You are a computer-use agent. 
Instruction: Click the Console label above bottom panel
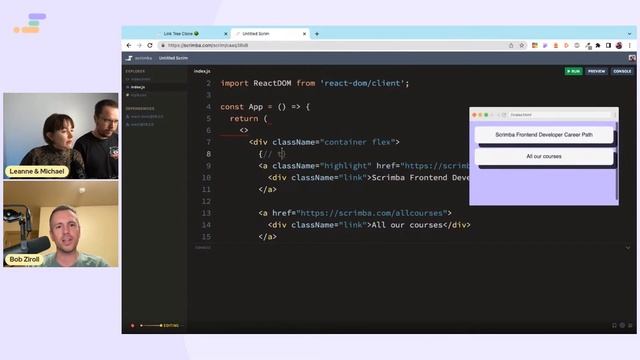203,248
